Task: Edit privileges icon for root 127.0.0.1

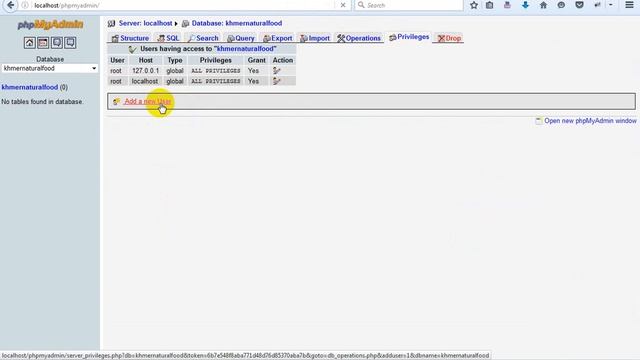Action: click(277, 71)
